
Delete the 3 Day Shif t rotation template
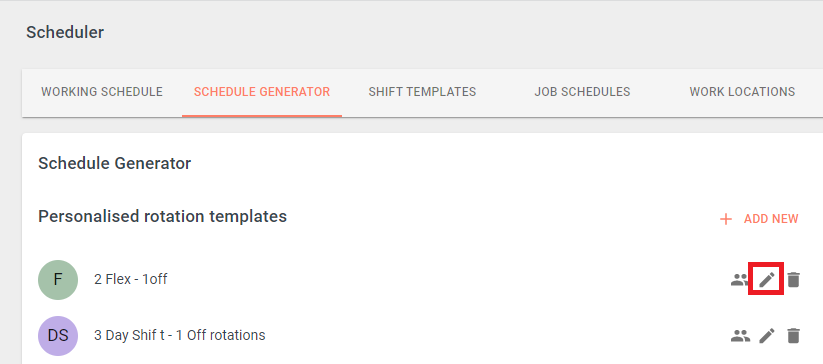coord(794,335)
